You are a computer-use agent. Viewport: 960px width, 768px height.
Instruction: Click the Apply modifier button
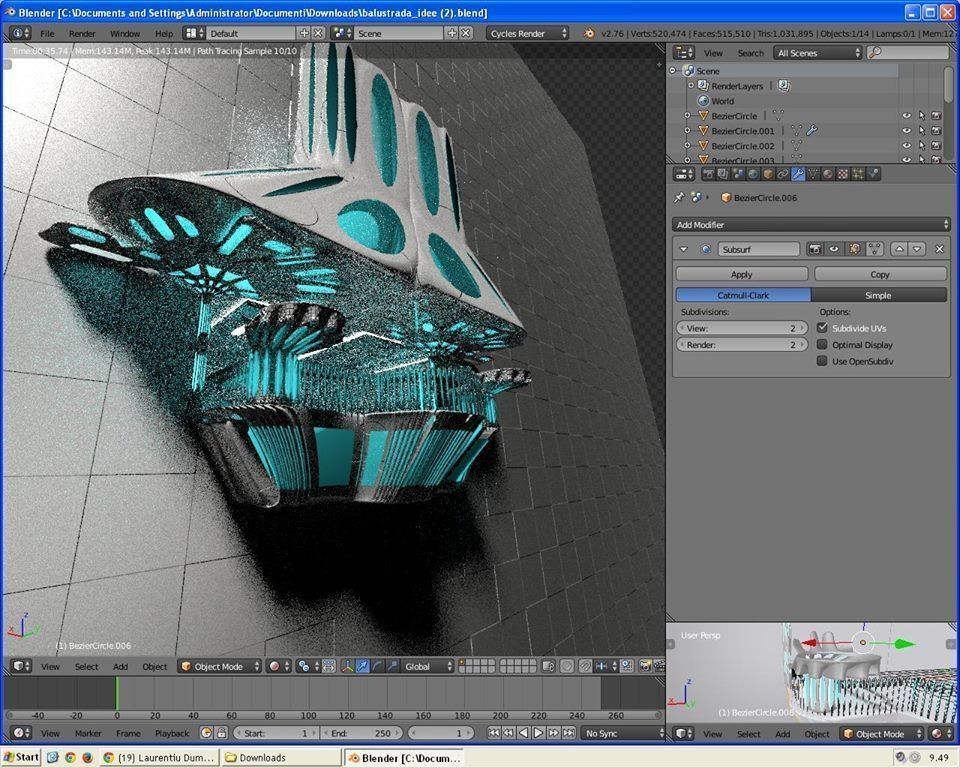[x=741, y=274]
